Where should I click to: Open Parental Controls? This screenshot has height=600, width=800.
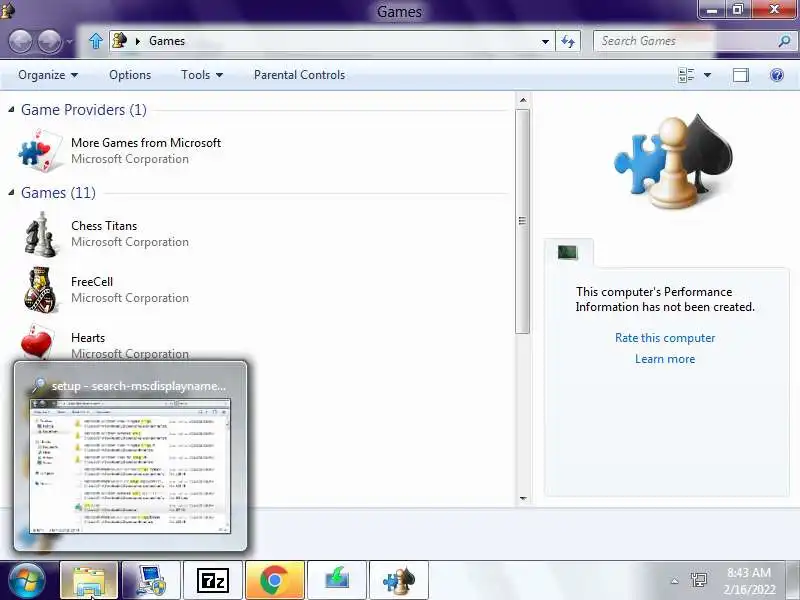[299, 75]
